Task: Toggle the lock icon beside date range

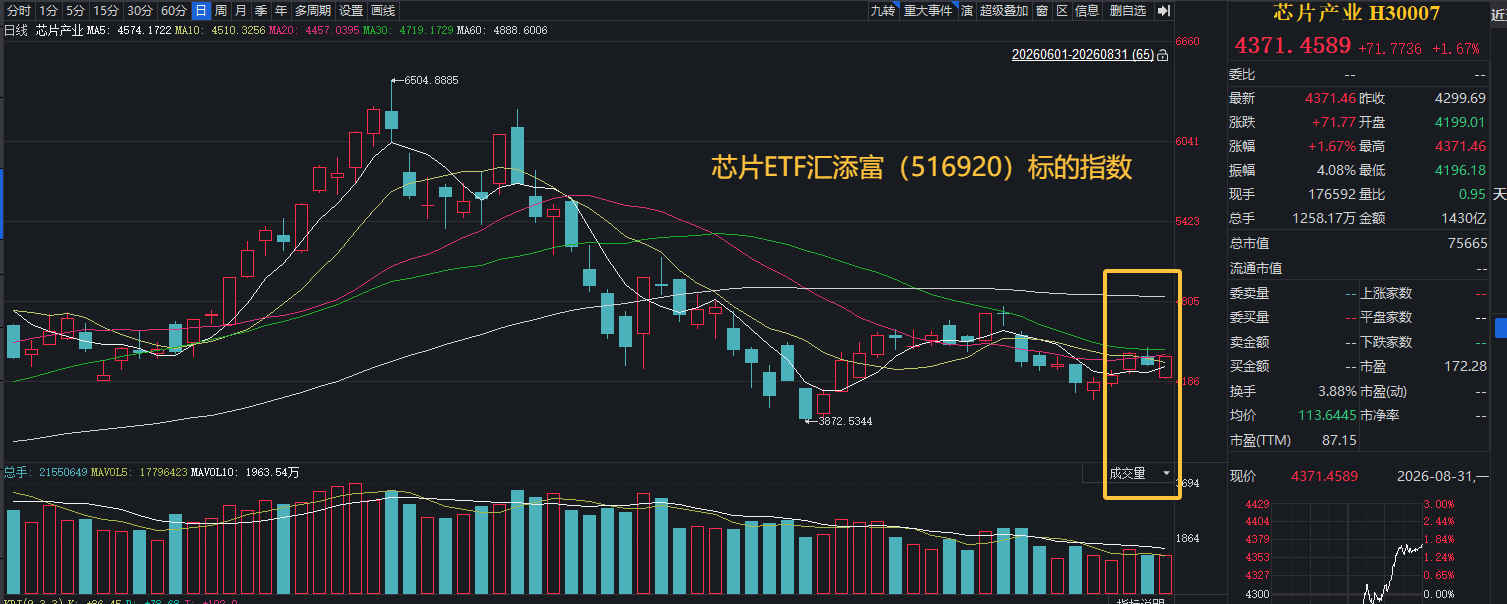Action: click(1163, 56)
